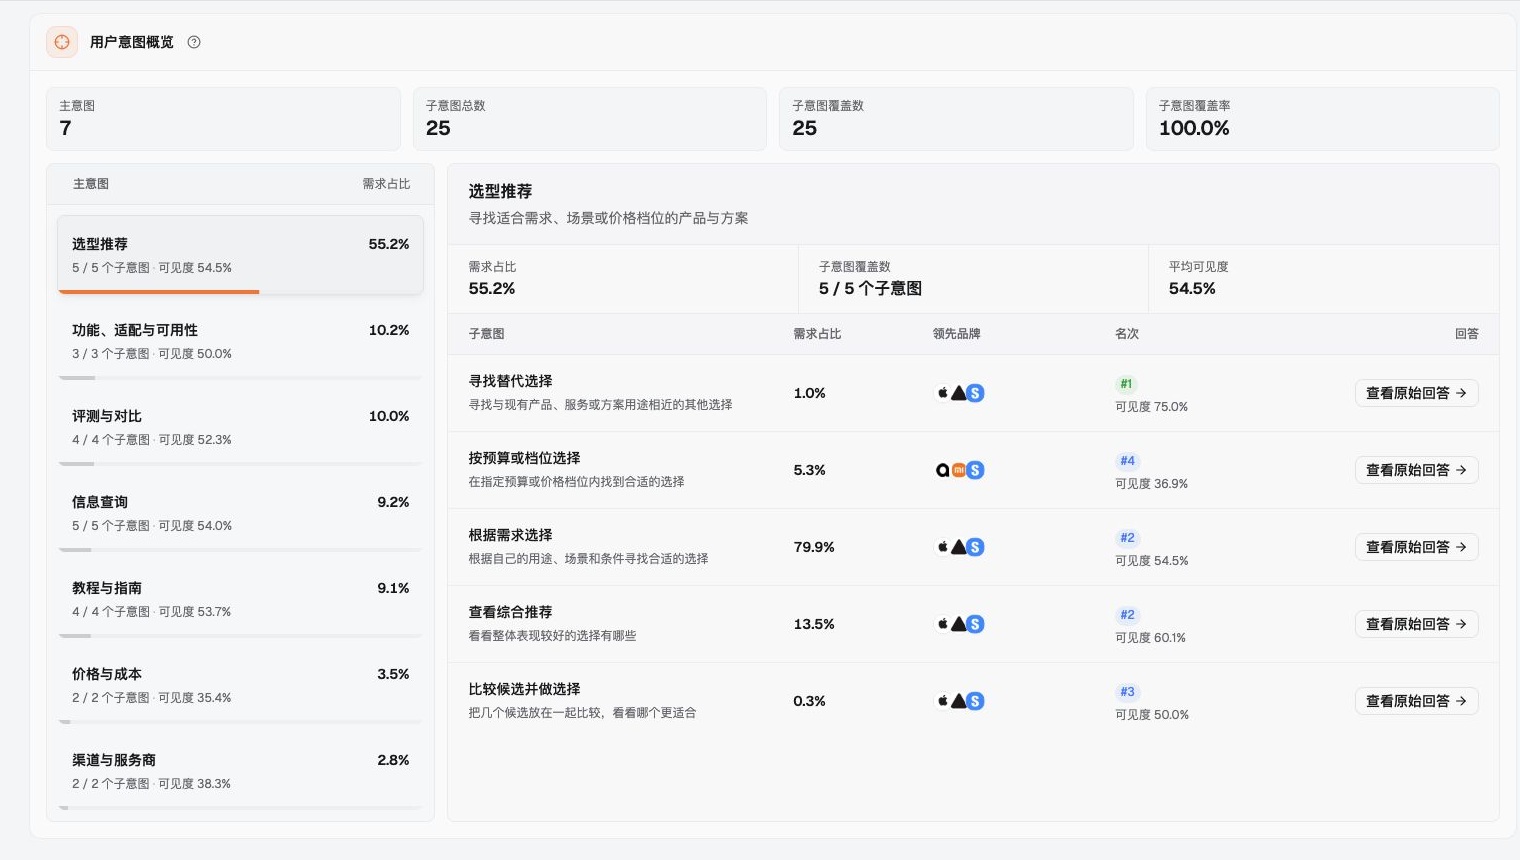Image resolution: width=1520 pixels, height=860 pixels.
Task: Click the #4 rank badge for 按预算或档位选择
Action: (1127, 461)
